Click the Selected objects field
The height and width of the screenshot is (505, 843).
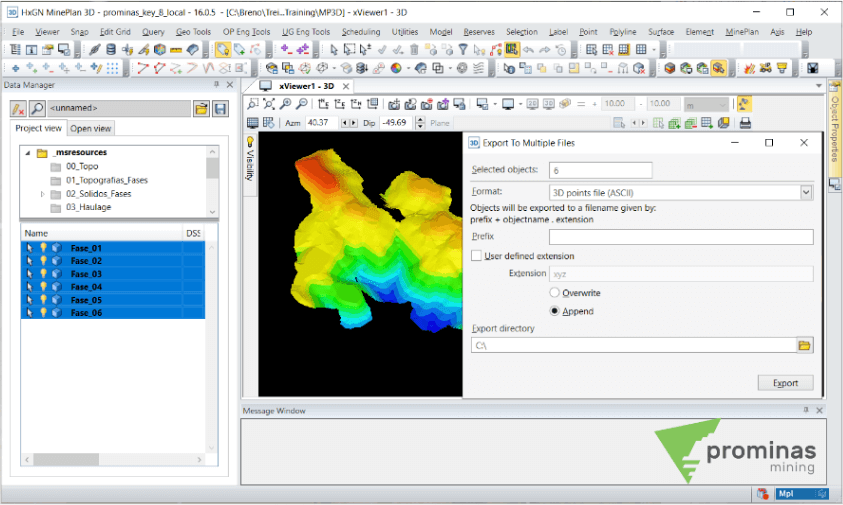(601, 170)
